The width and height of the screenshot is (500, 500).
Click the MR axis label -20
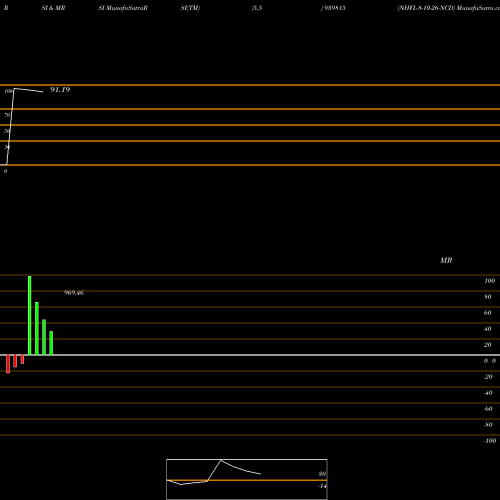[x=488, y=377]
